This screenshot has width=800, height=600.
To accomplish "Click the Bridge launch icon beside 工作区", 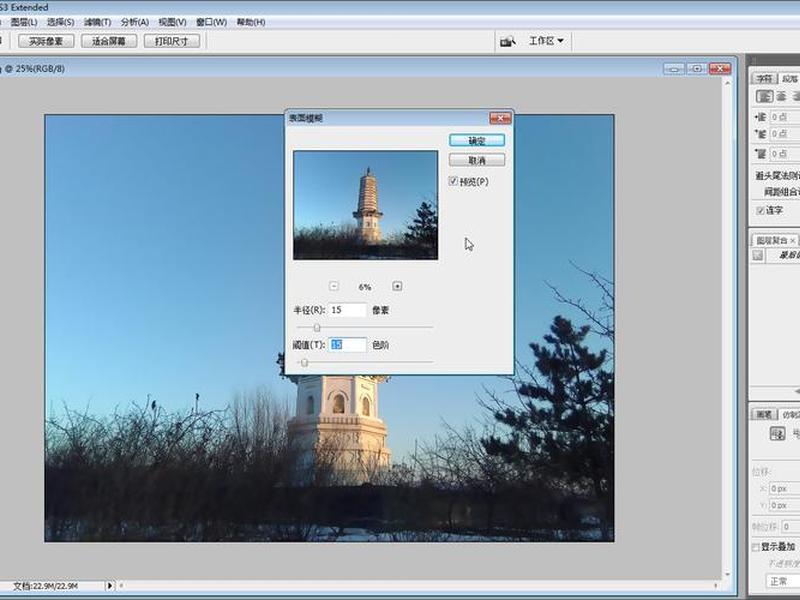I will tap(508, 41).
